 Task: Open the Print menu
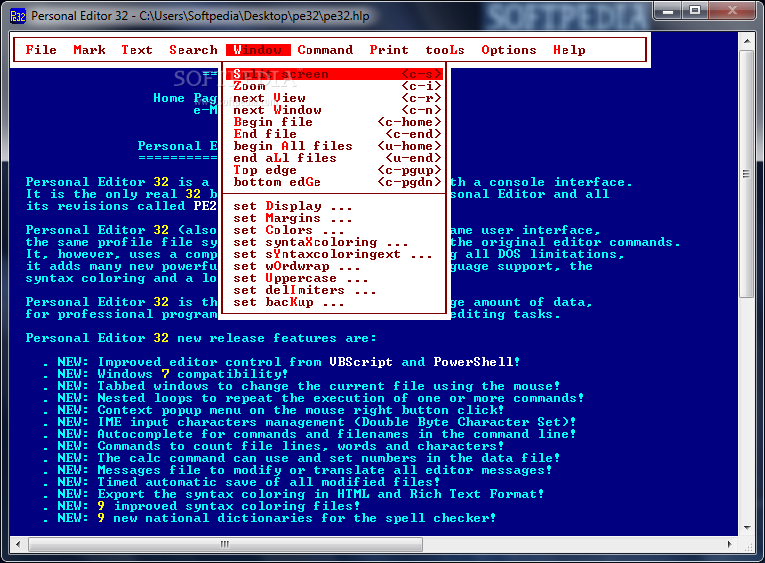389,50
